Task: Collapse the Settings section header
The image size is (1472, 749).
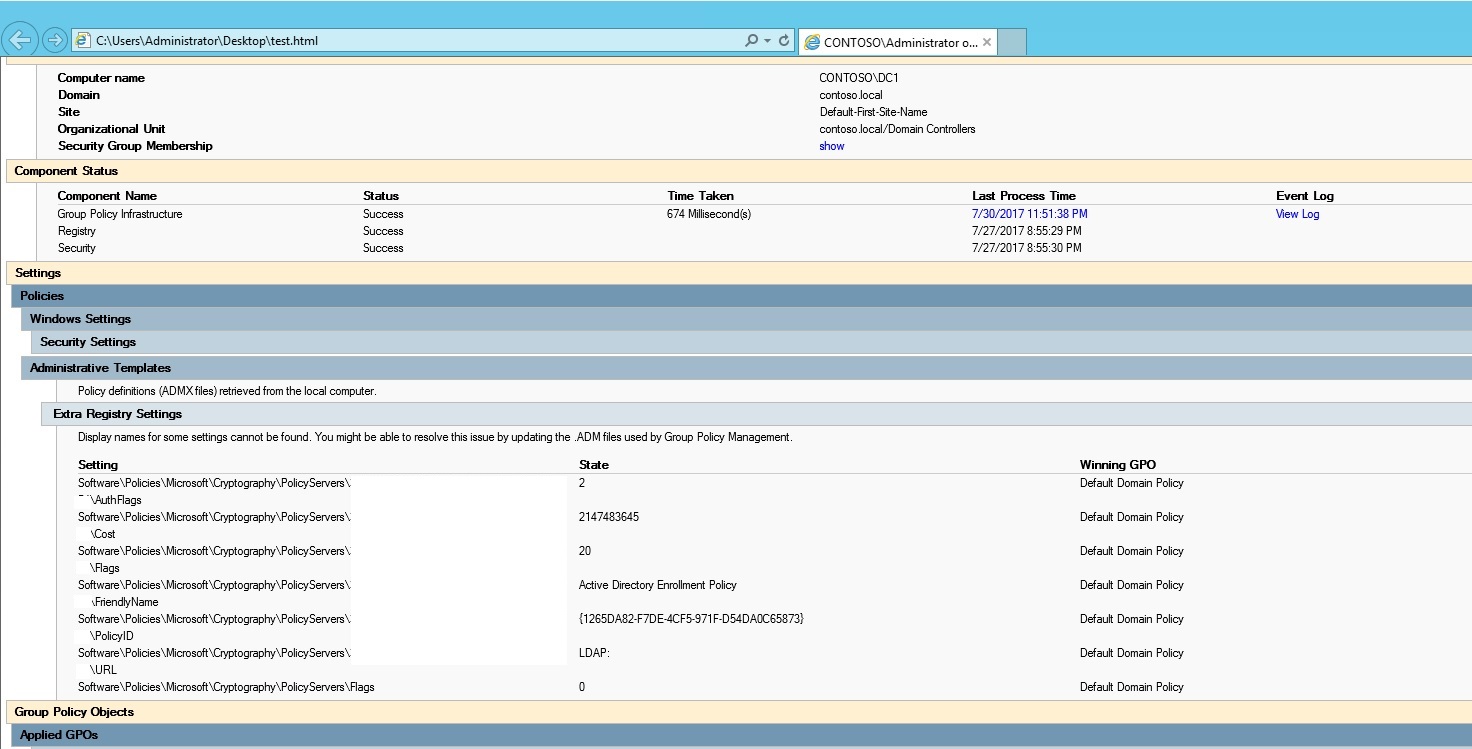Action: (738, 272)
